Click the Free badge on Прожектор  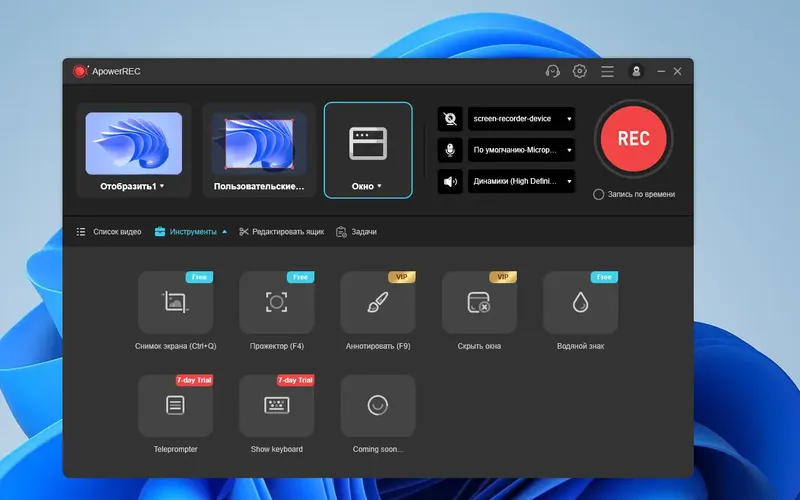(301, 277)
